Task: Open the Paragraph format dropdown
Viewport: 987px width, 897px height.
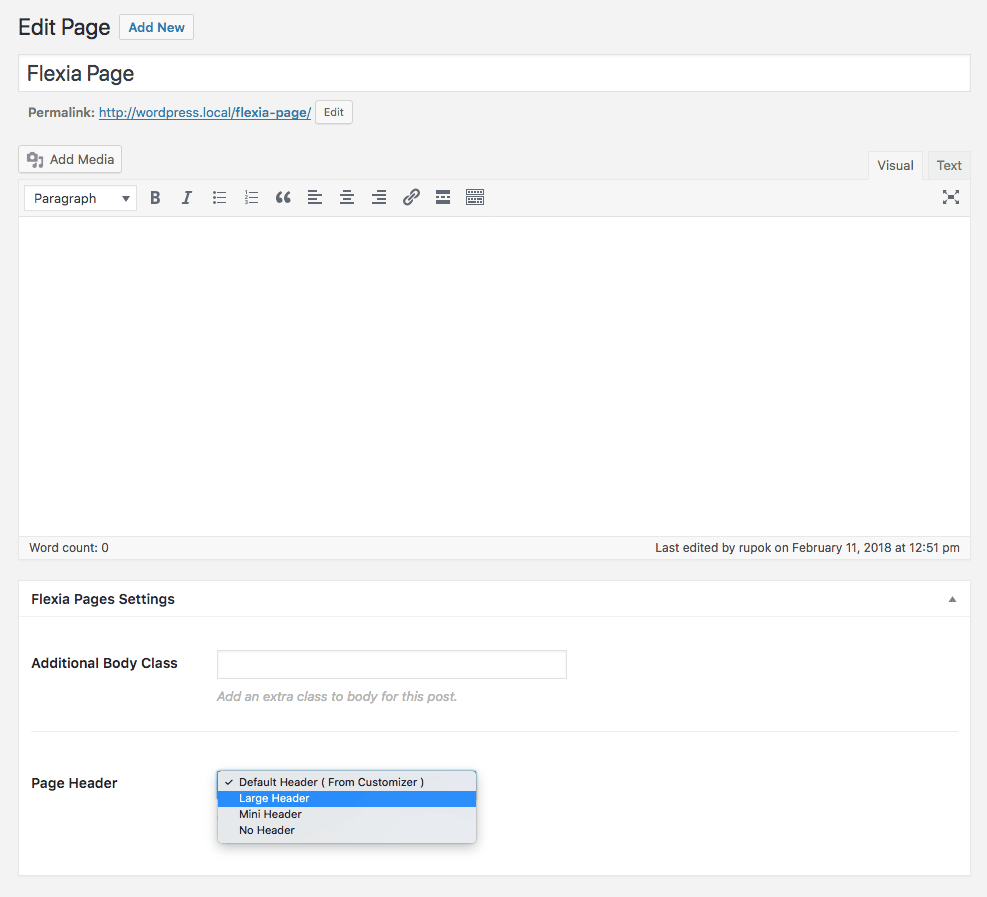Action: pos(81,198)
